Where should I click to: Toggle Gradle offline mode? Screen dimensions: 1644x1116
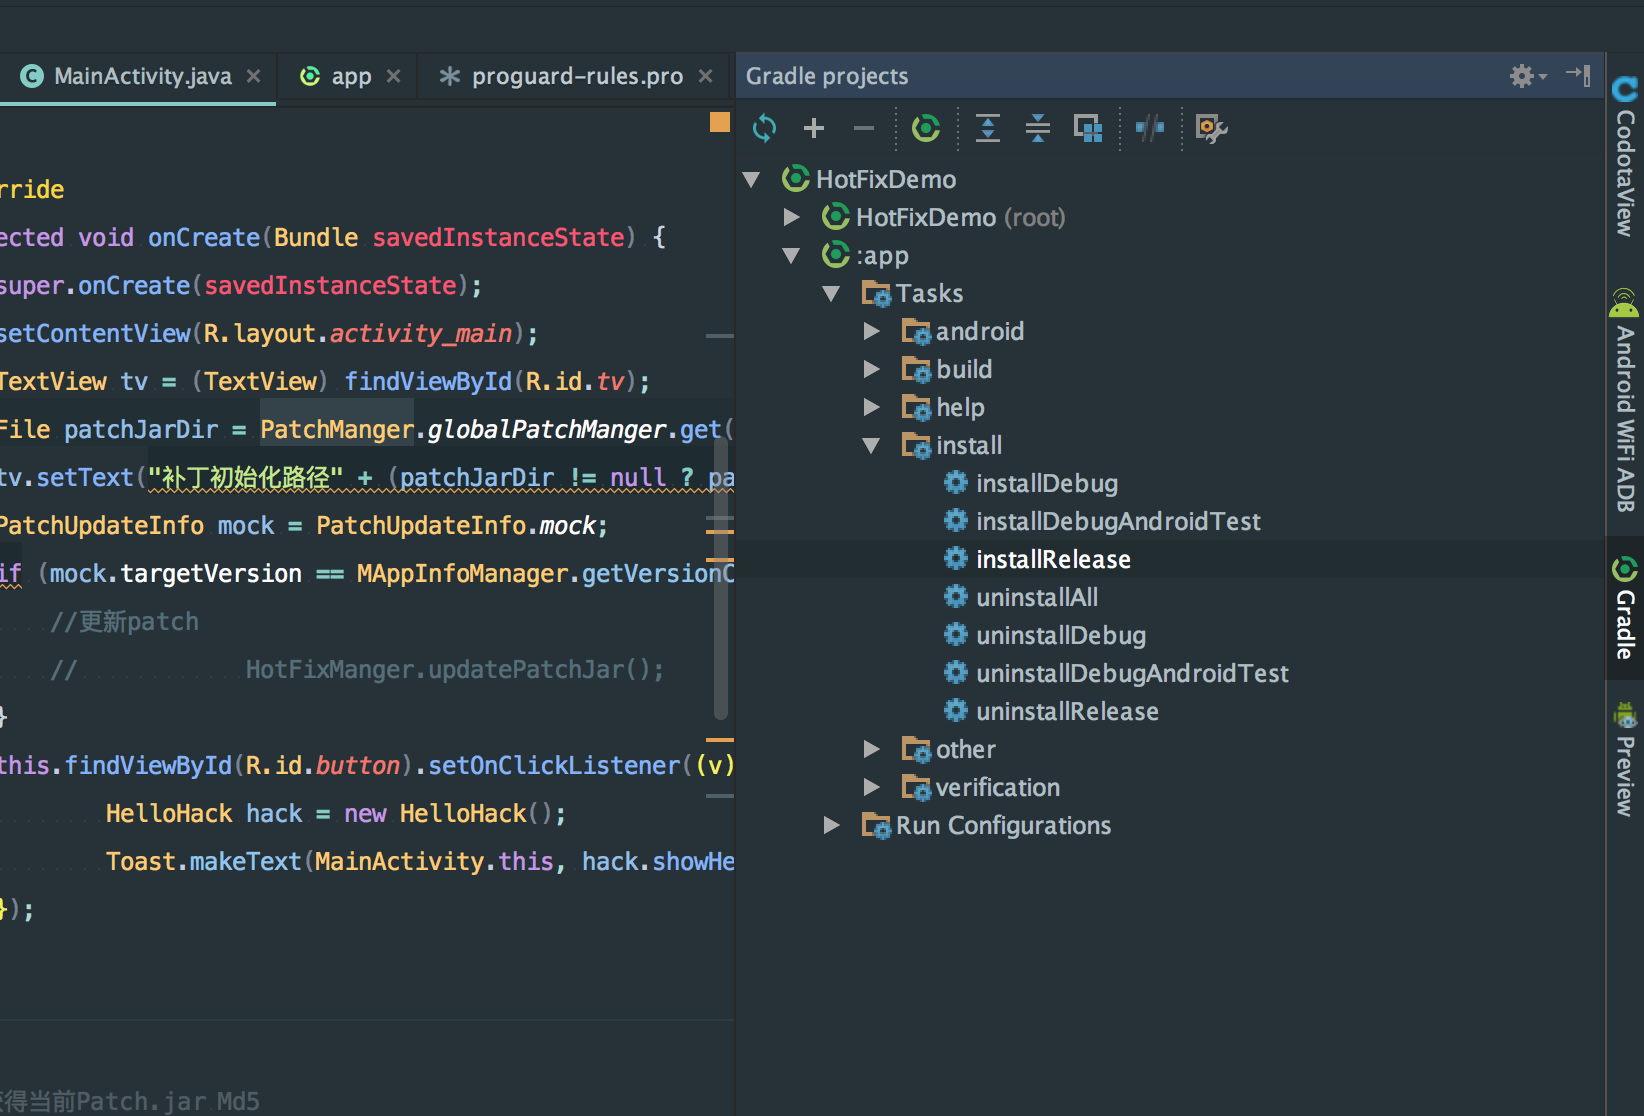pyautogui.click(x=1150, y=128)
